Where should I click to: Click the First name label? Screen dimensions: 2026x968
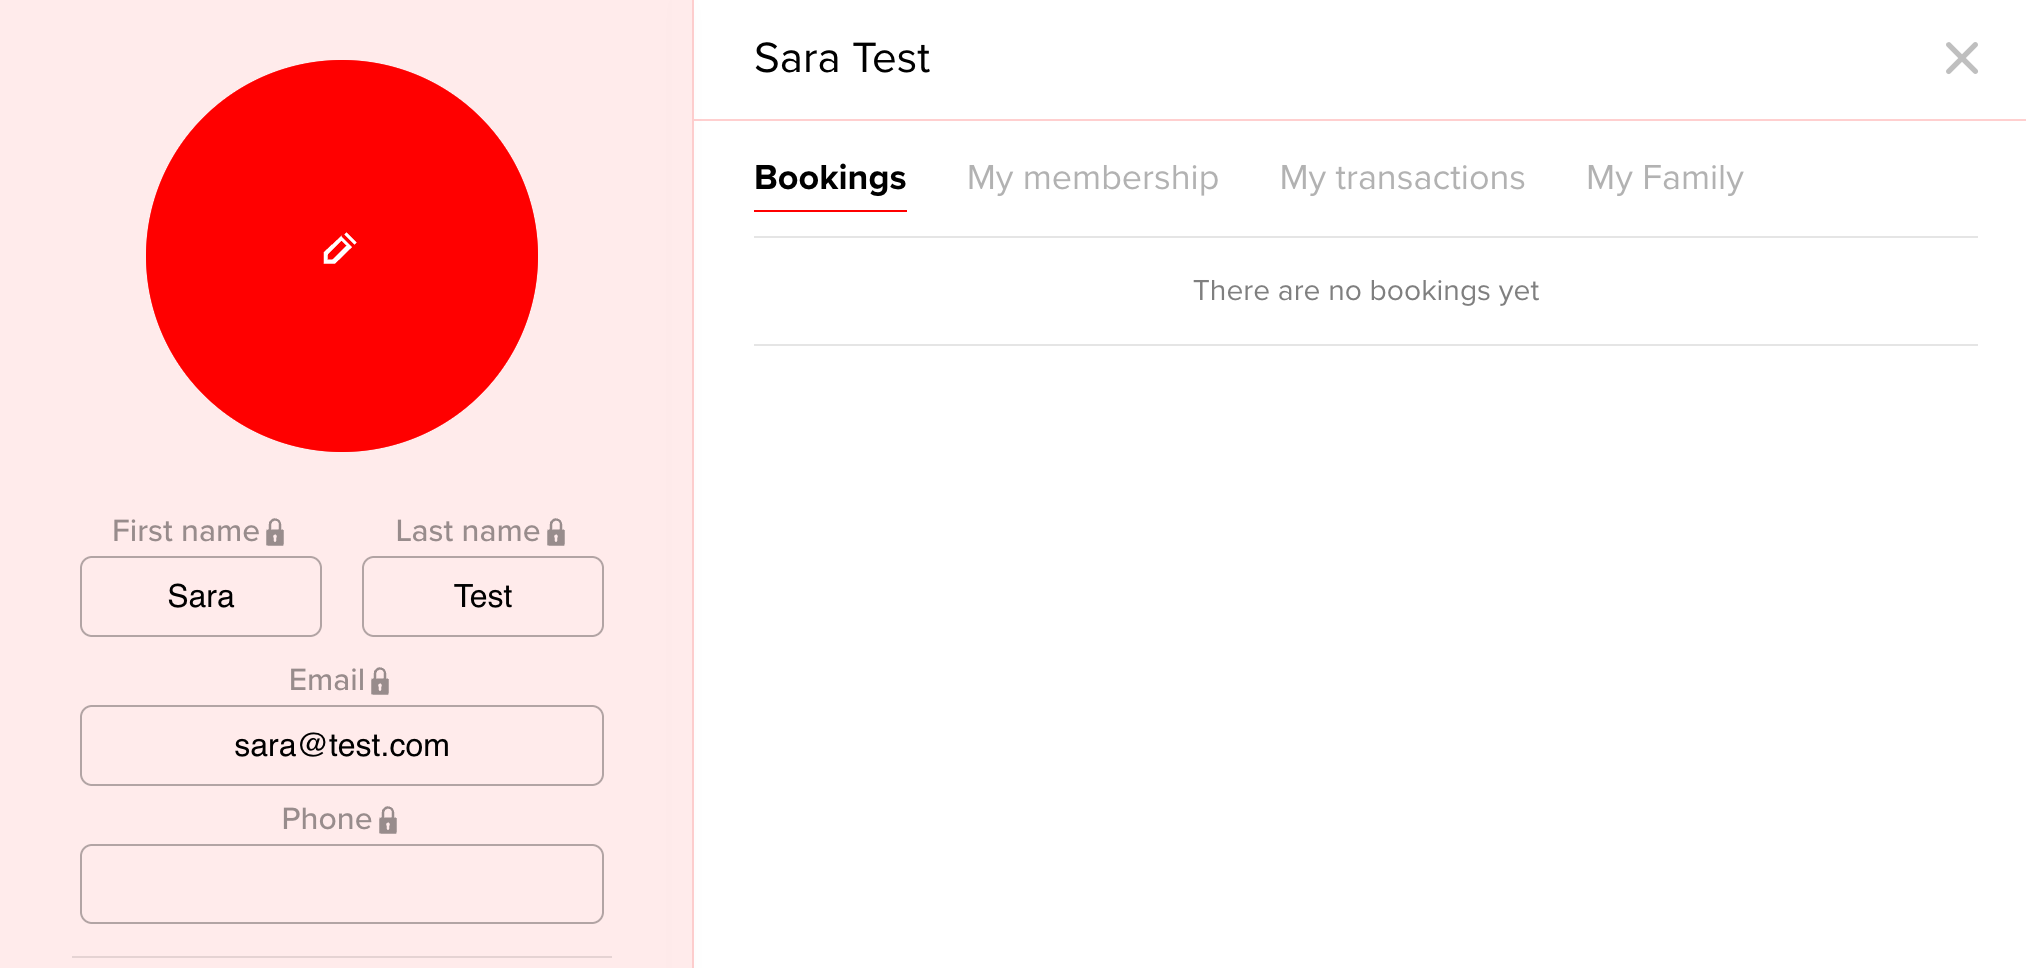(186, 531)
